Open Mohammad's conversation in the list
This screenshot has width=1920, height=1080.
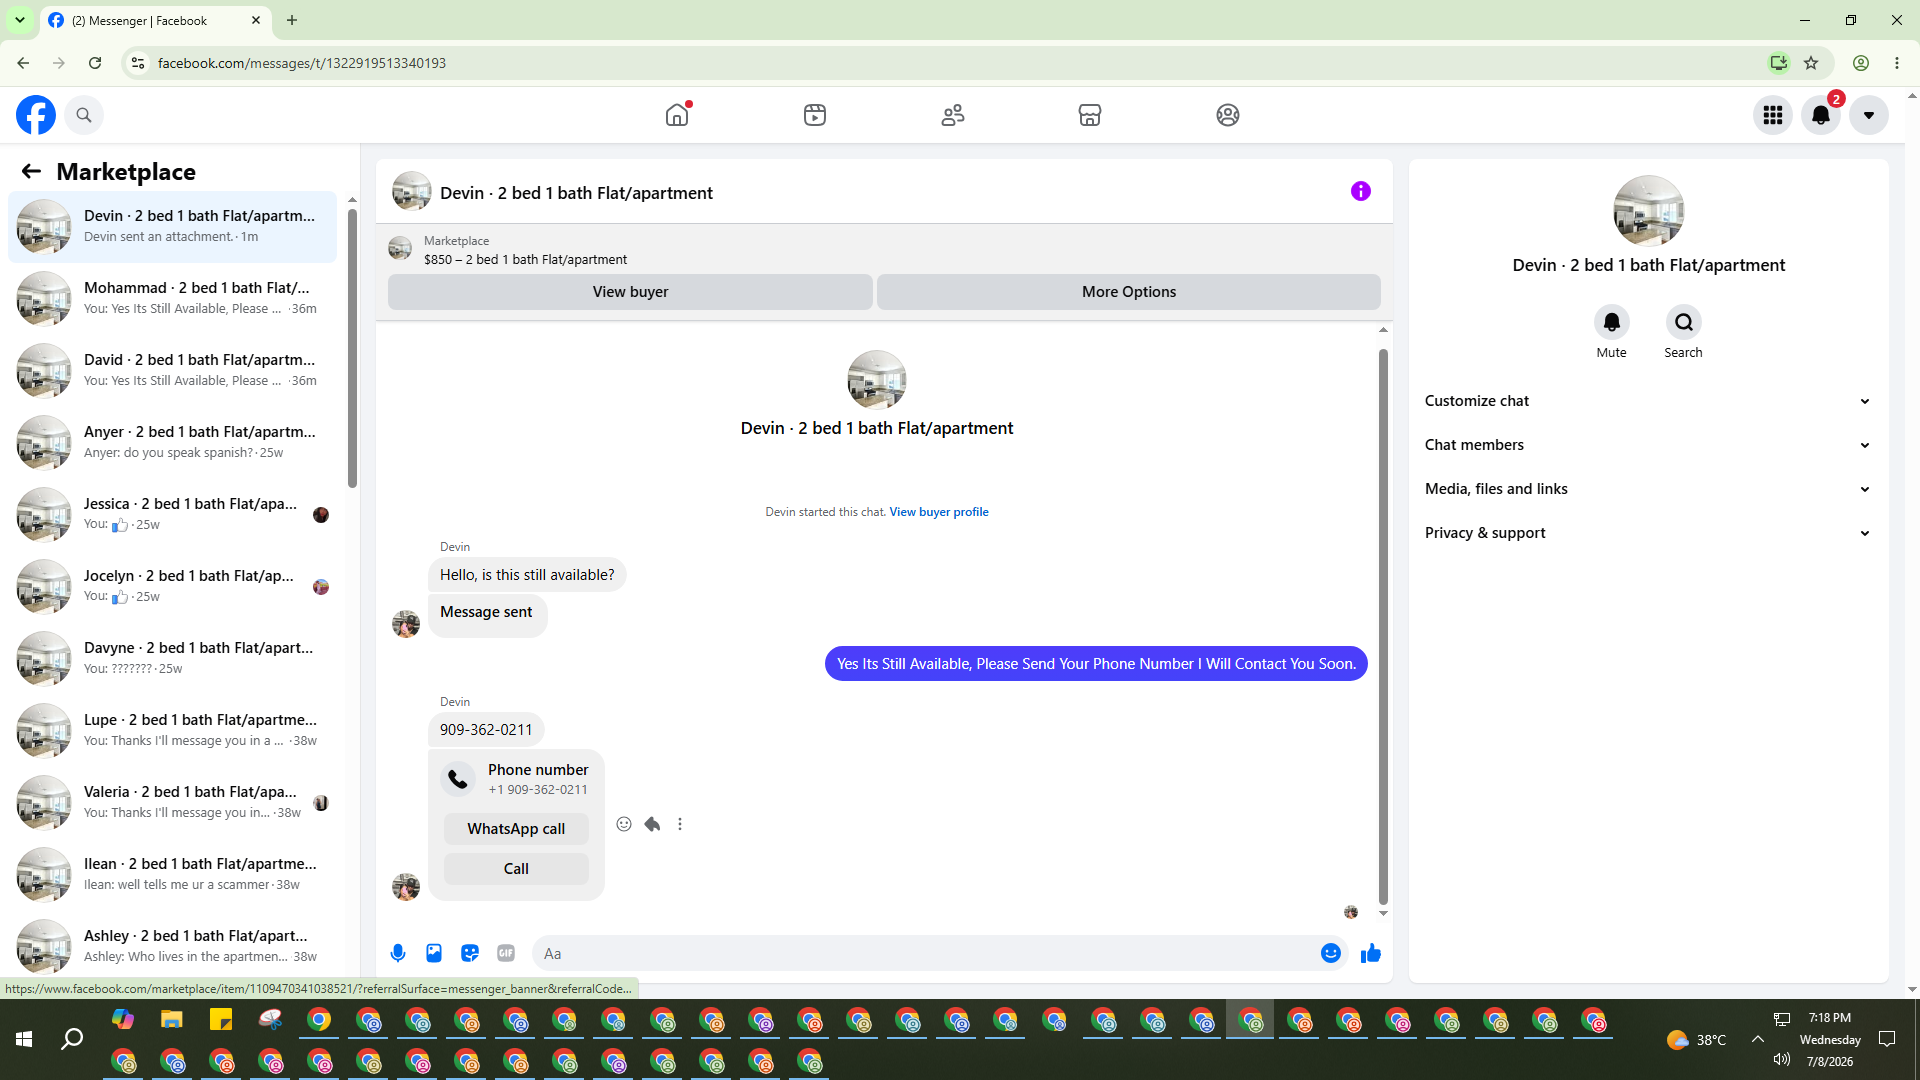pyautogui.click(x=172, y=298)
